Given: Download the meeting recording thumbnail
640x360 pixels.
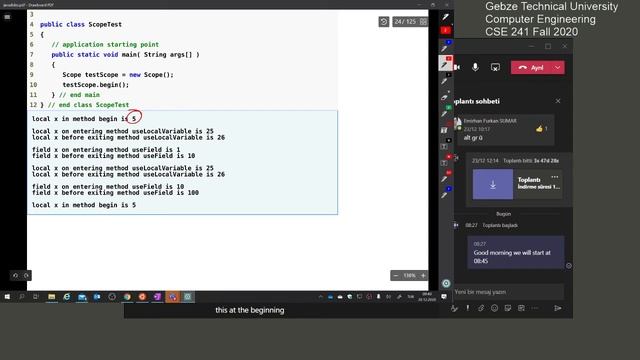Looking at the screenshot, I should point(493,184).
